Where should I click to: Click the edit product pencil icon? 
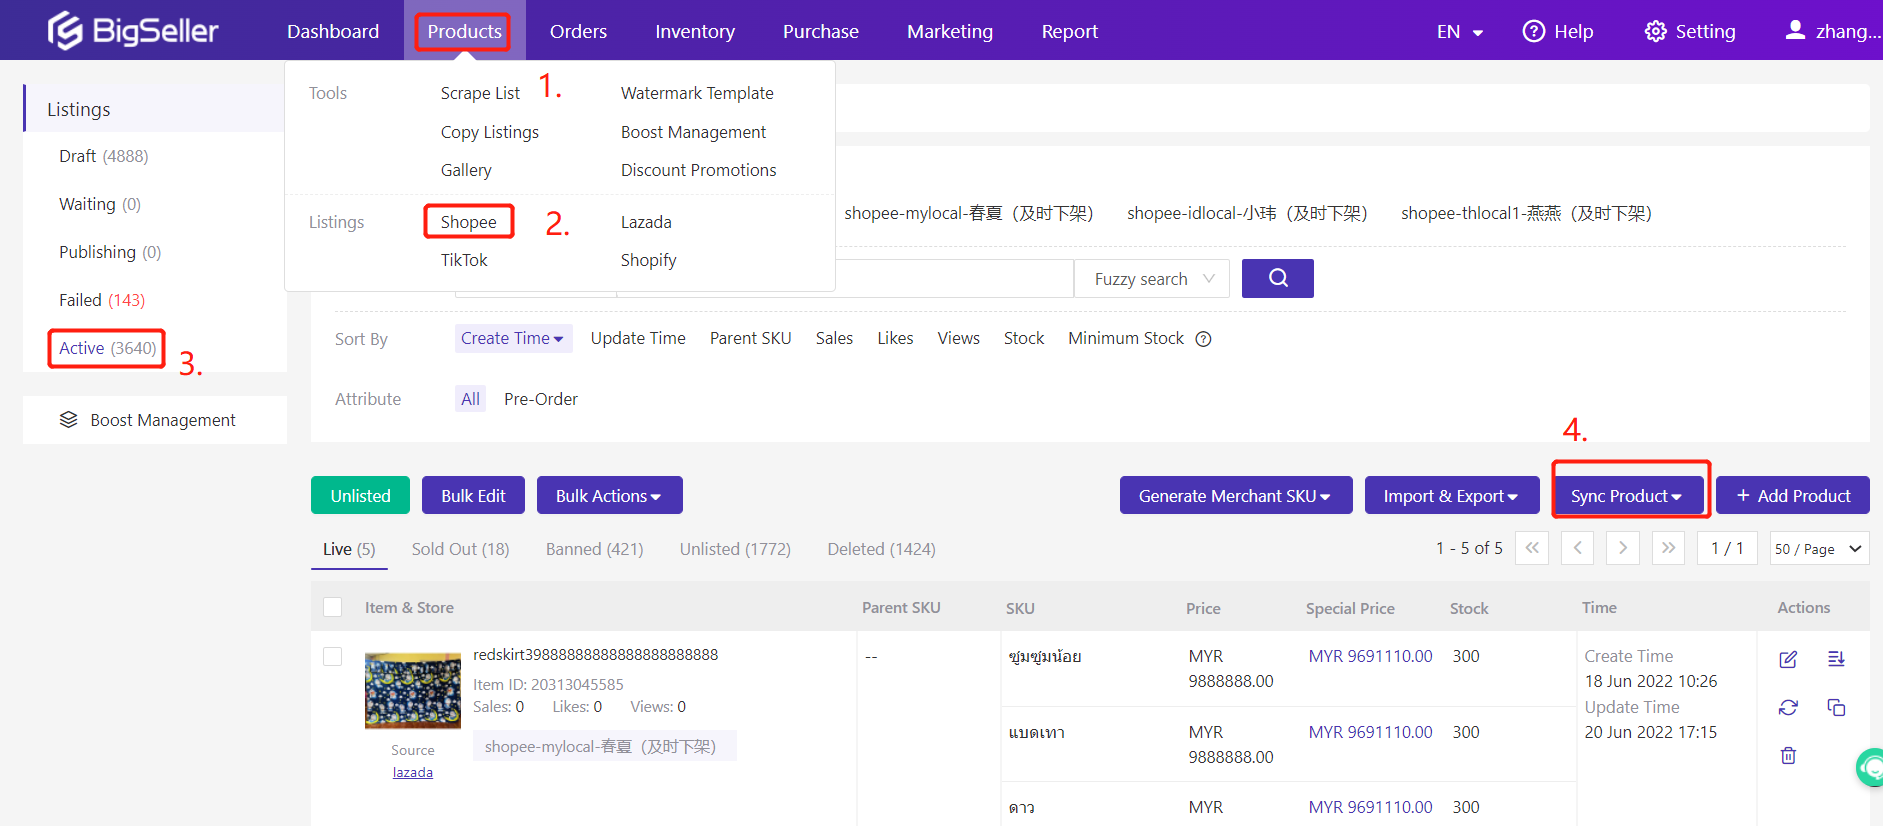coord(1788,659)
